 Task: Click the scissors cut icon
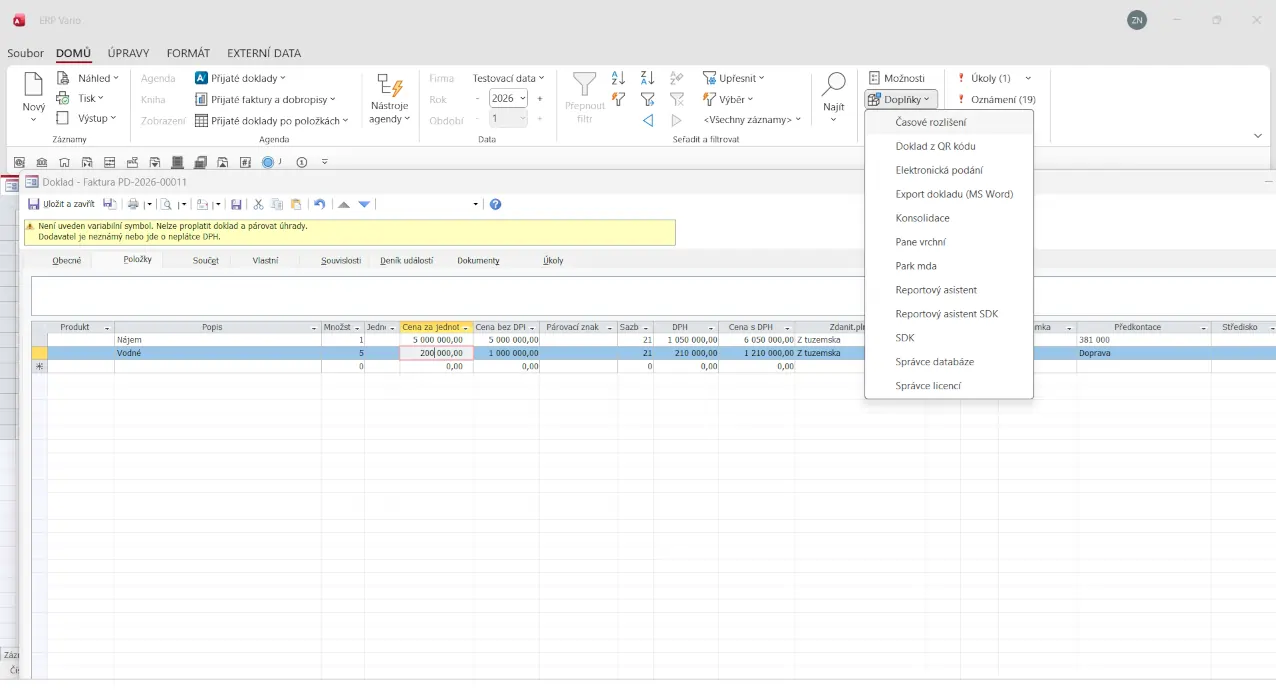[258, 204]
